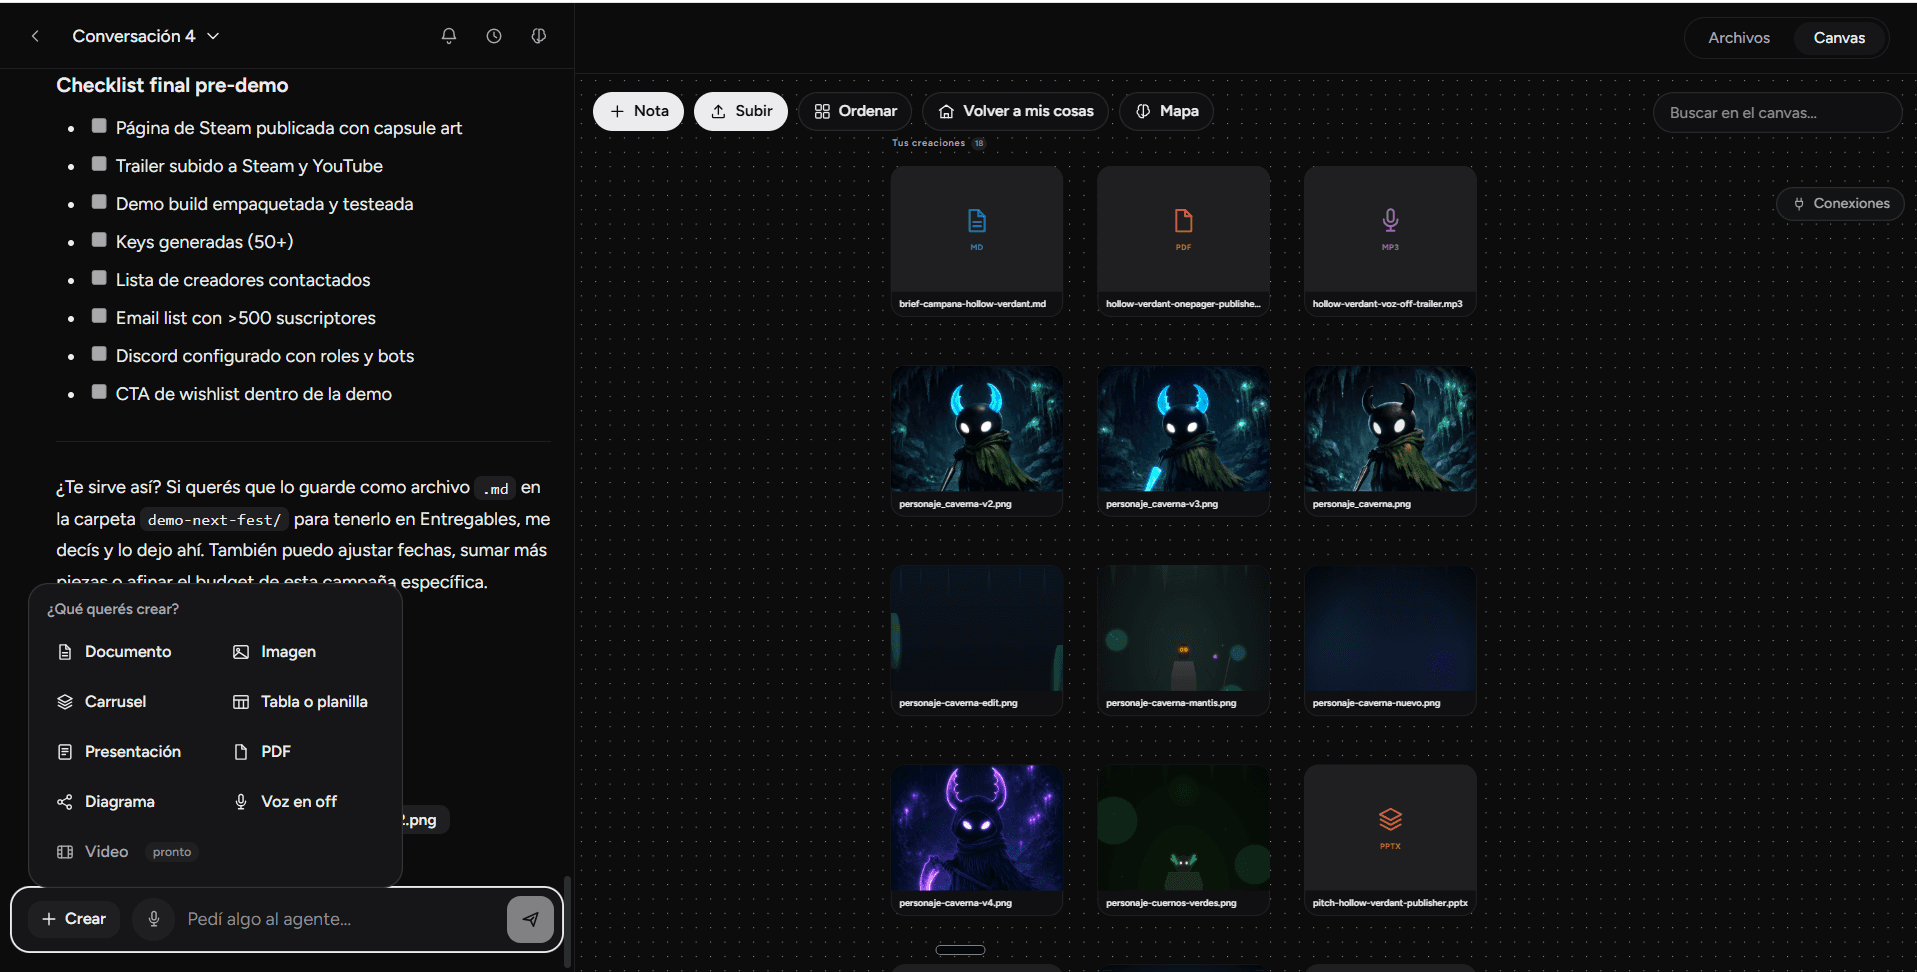Open brief-campana-hollow-verdant.md file card

click(x=977, y=241)
